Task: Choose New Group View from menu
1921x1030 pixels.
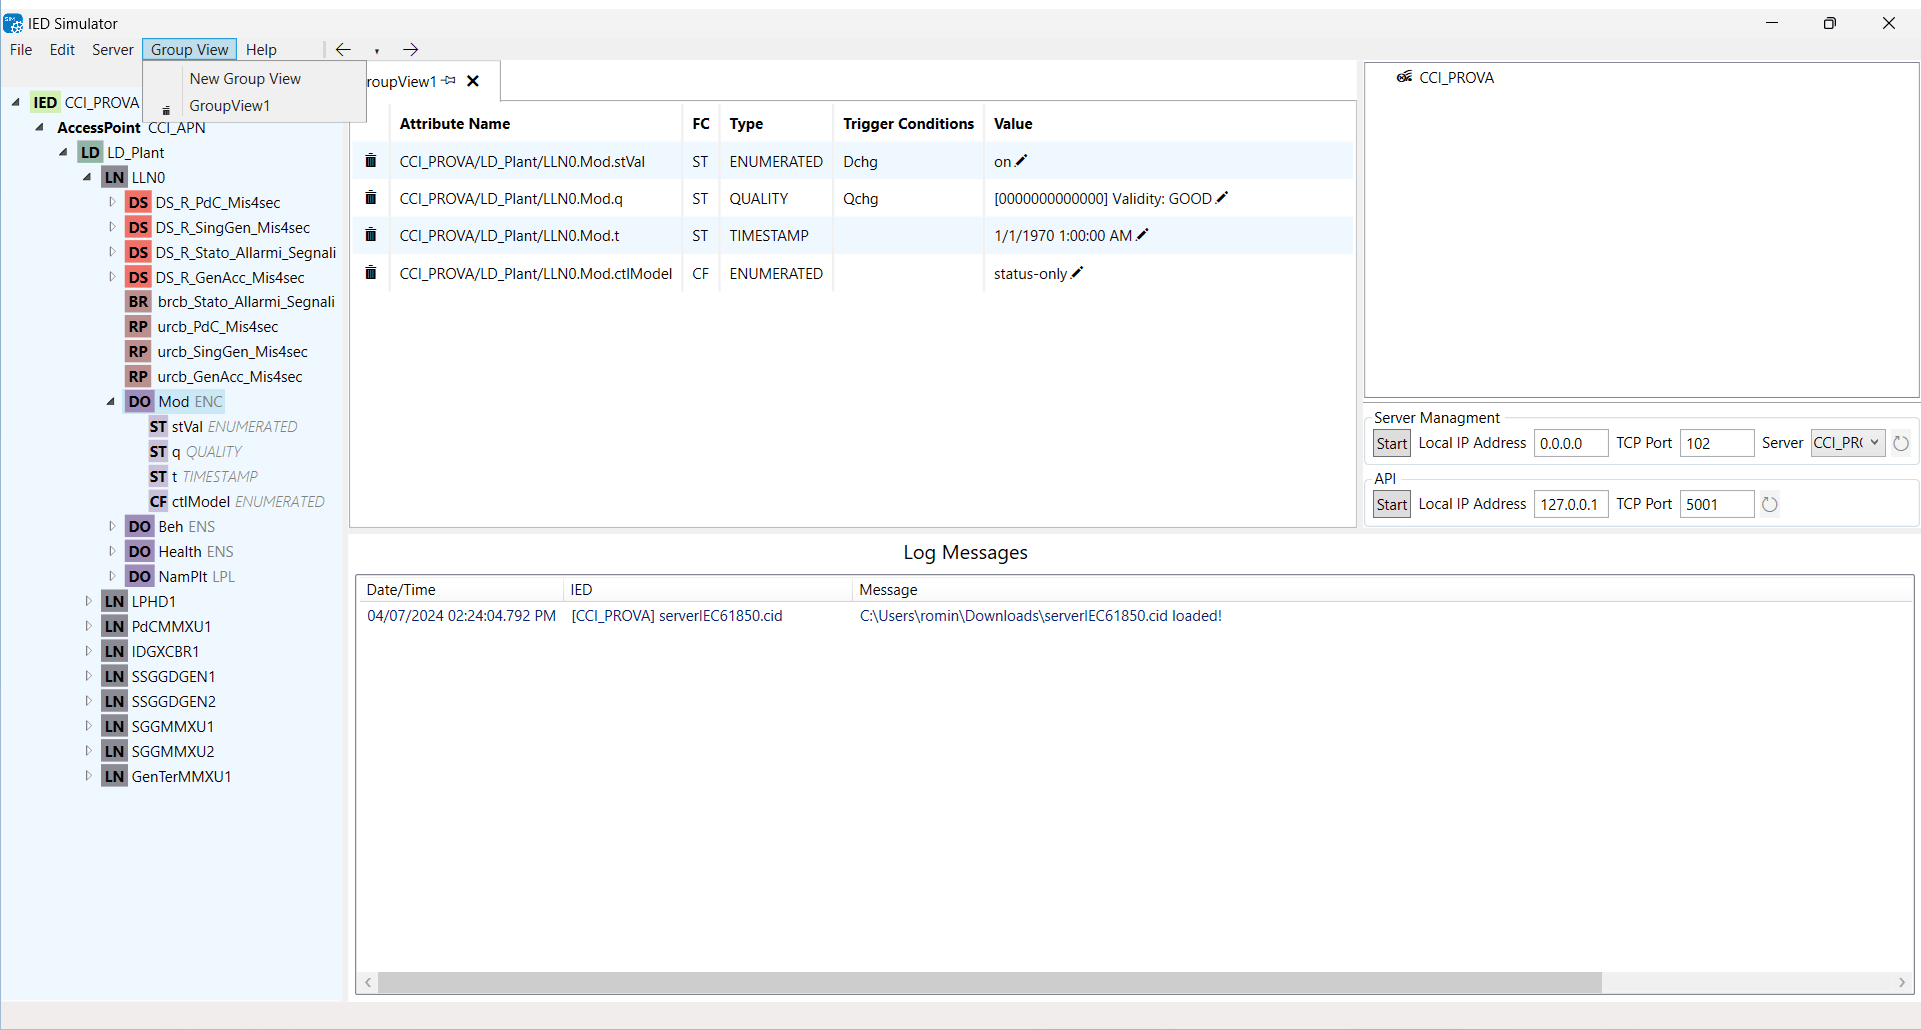Action: [x=254, y=78]
